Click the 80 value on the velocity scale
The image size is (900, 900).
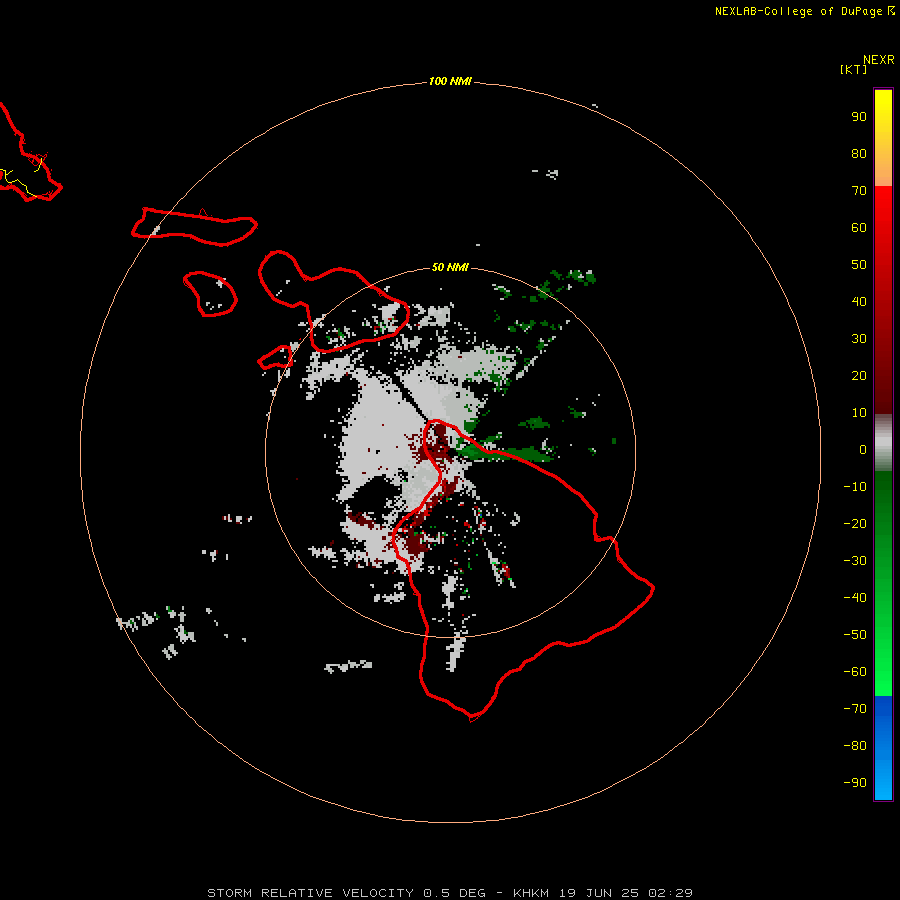(x=859, y=153)
